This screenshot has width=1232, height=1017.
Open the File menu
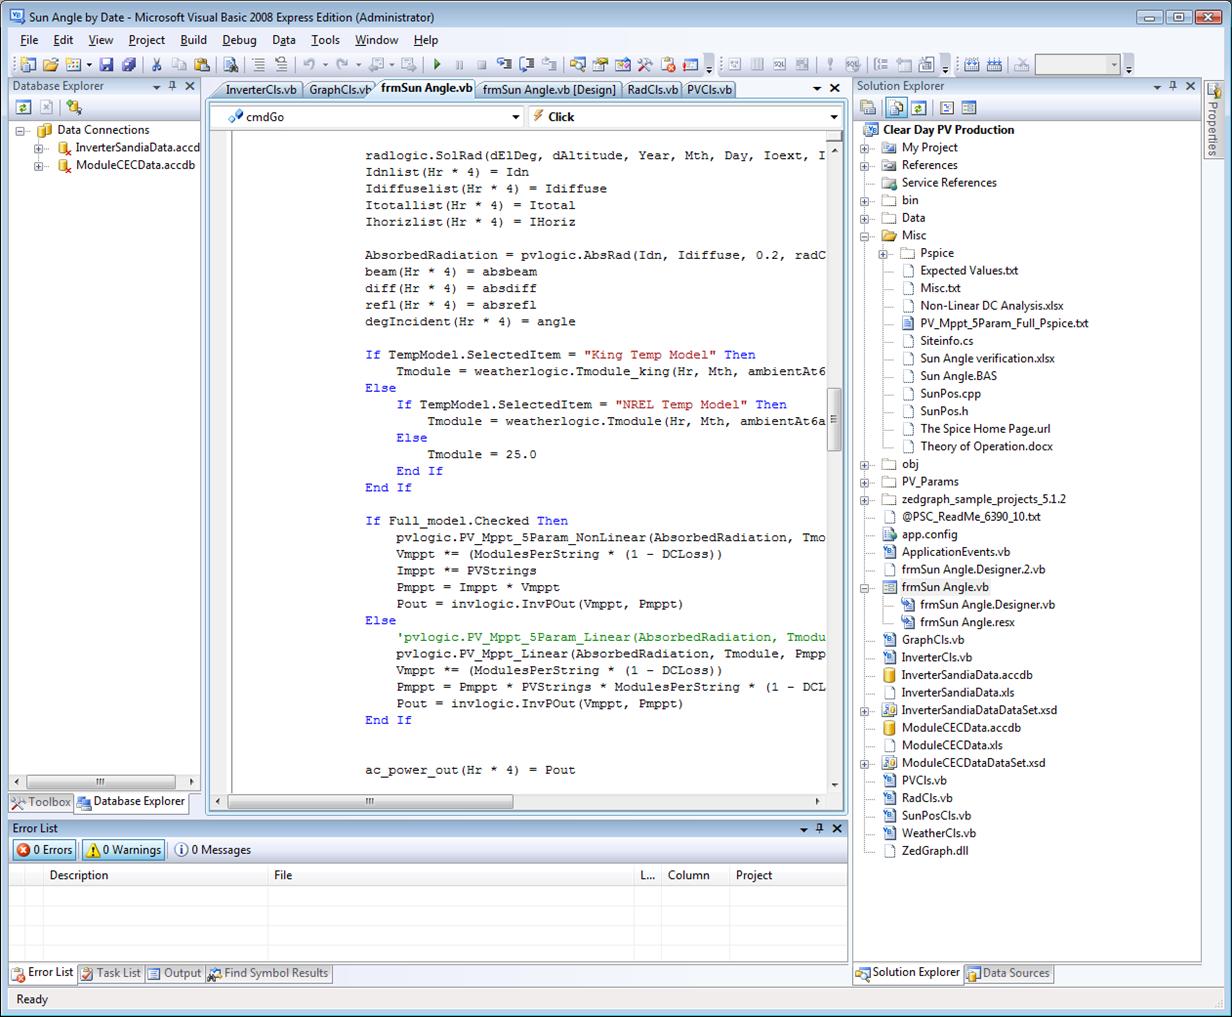(29, 40)
